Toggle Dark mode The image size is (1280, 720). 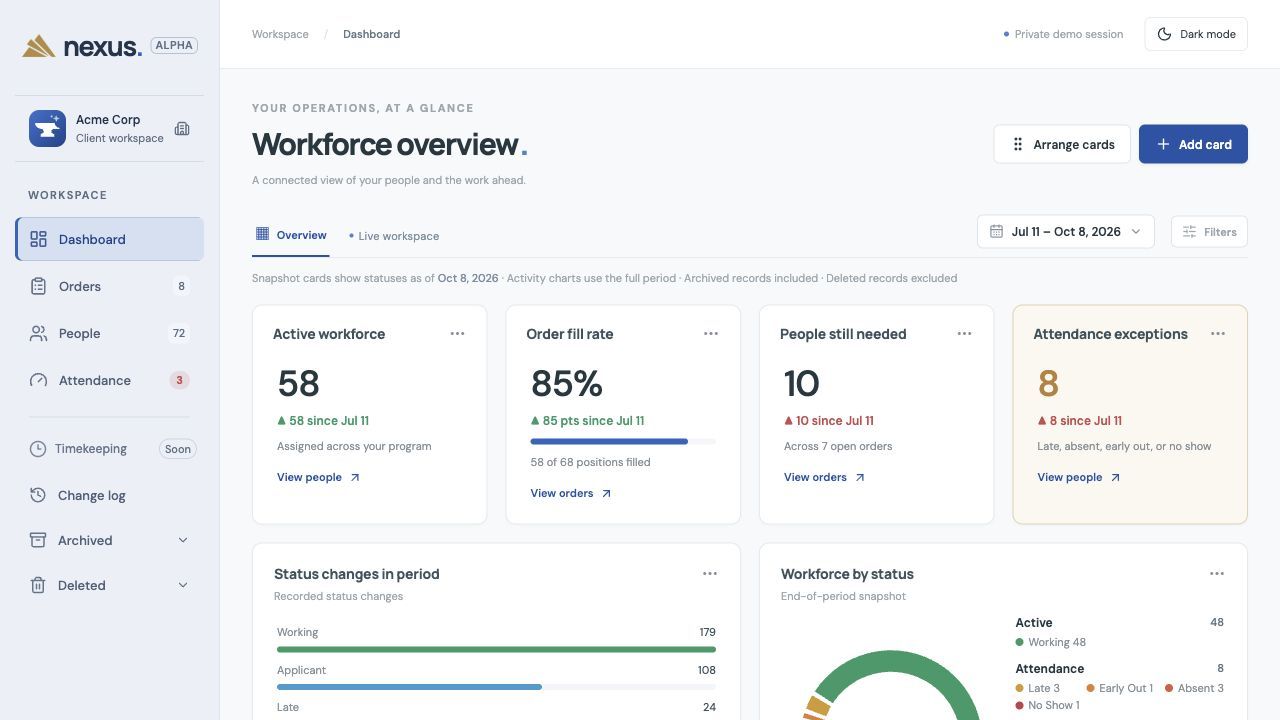pyautogui.click(x=1196, y=34)
